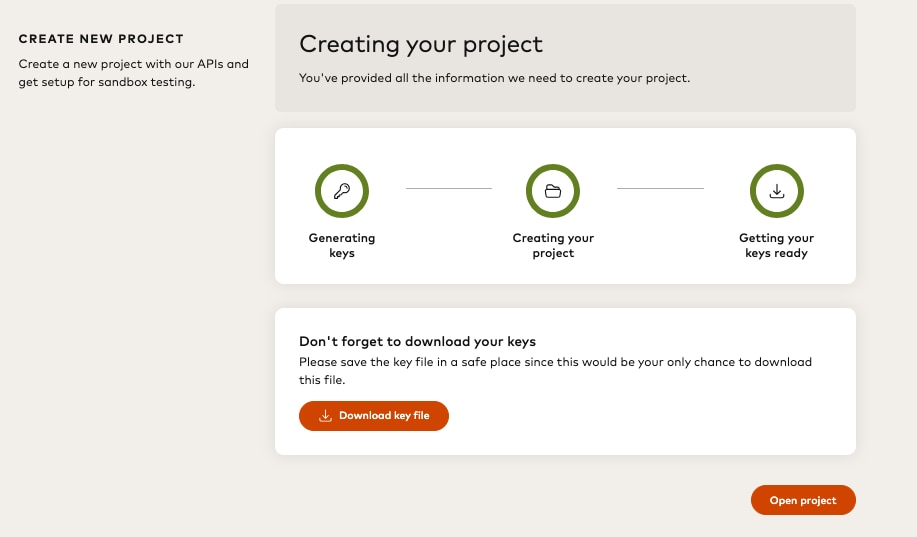Click the progress line between key and folder steps
The height and width of the screenshot is (537, 917).
(448, 188)
